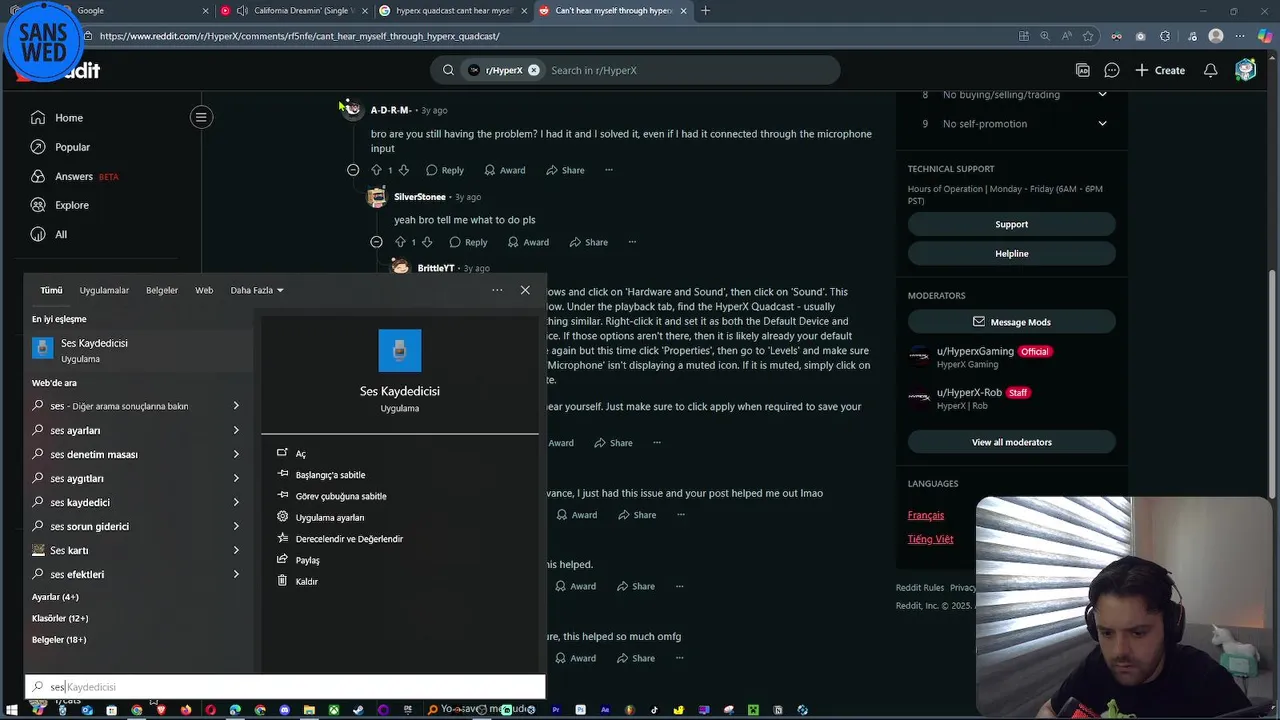Open After Effects from the taskbar
This screenshot has width=1280, height=720.
point(605,710)
